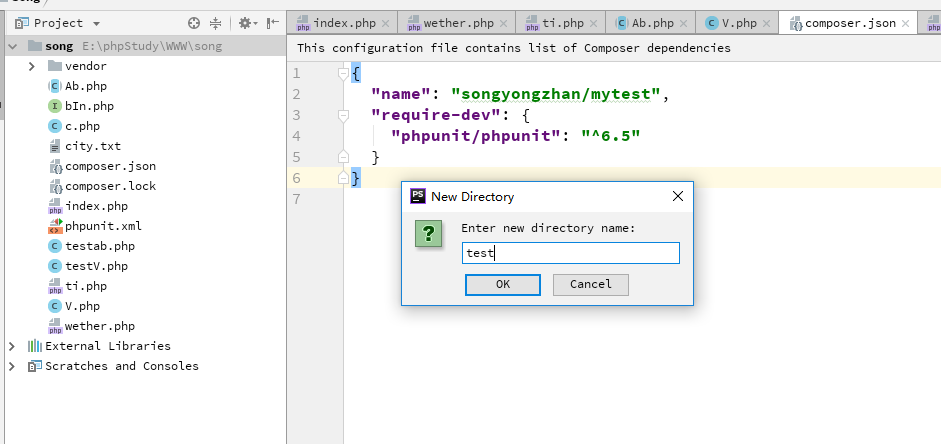Expand the vendor folder
The width and height of the screenshot is (941, 444).
pyautogui.click(x=32, y=66)
